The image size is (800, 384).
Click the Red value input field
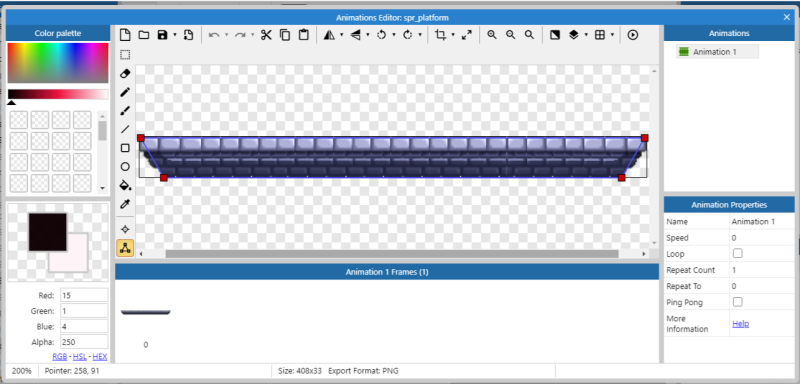pos(84,295)
